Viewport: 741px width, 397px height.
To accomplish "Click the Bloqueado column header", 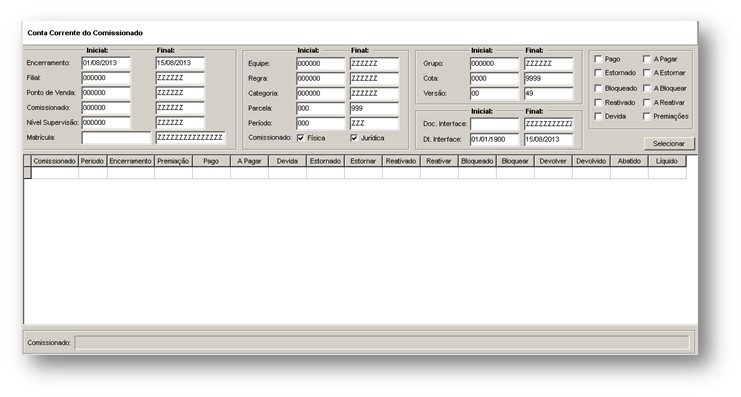I will pos(477,161).
